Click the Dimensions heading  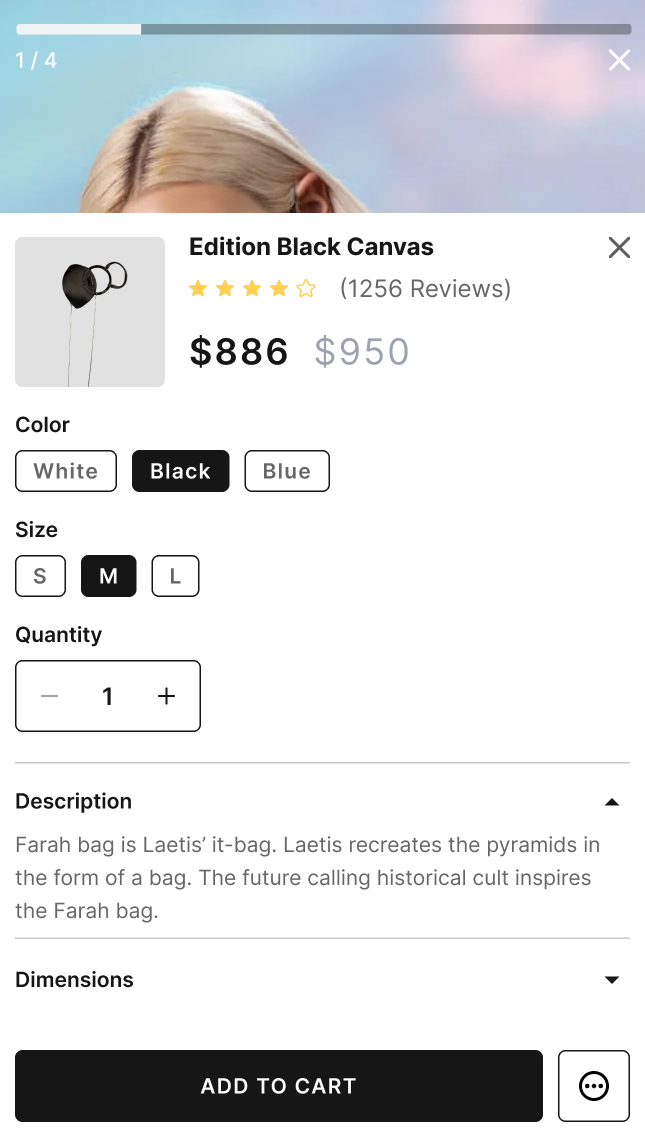coord(74,980)
